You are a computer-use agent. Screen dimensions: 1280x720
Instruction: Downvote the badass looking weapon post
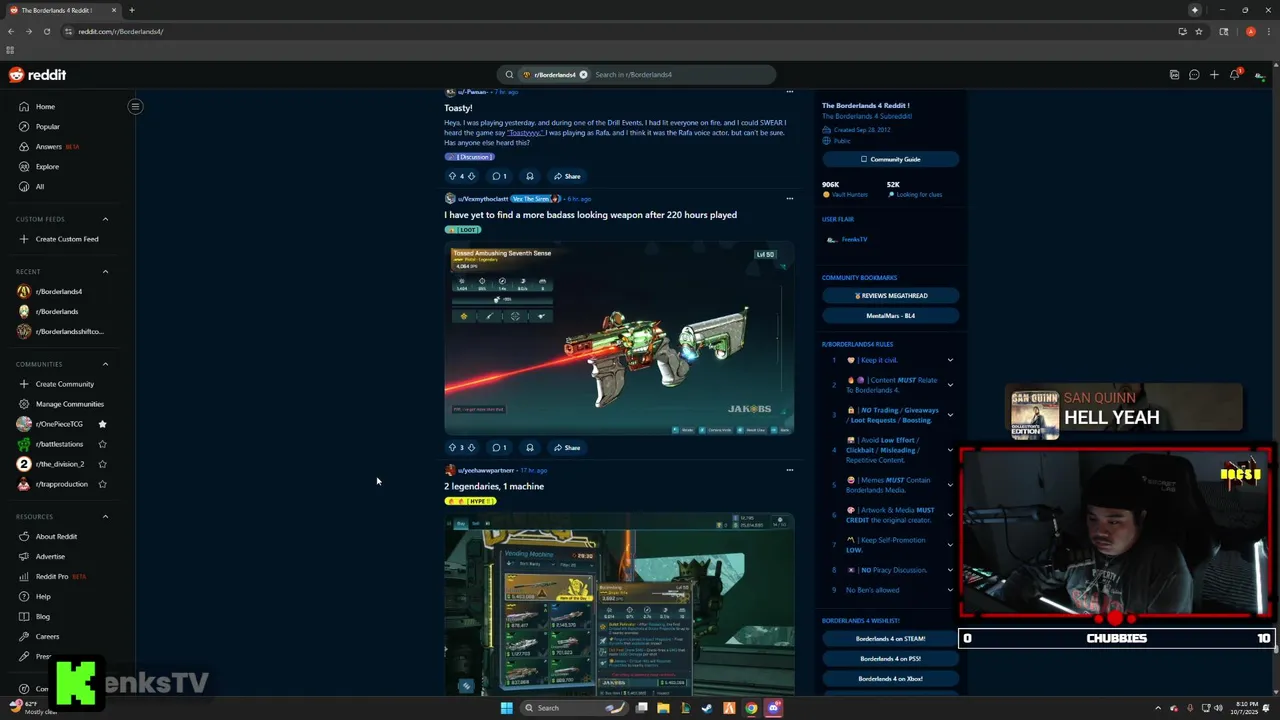tap(471, 447)
